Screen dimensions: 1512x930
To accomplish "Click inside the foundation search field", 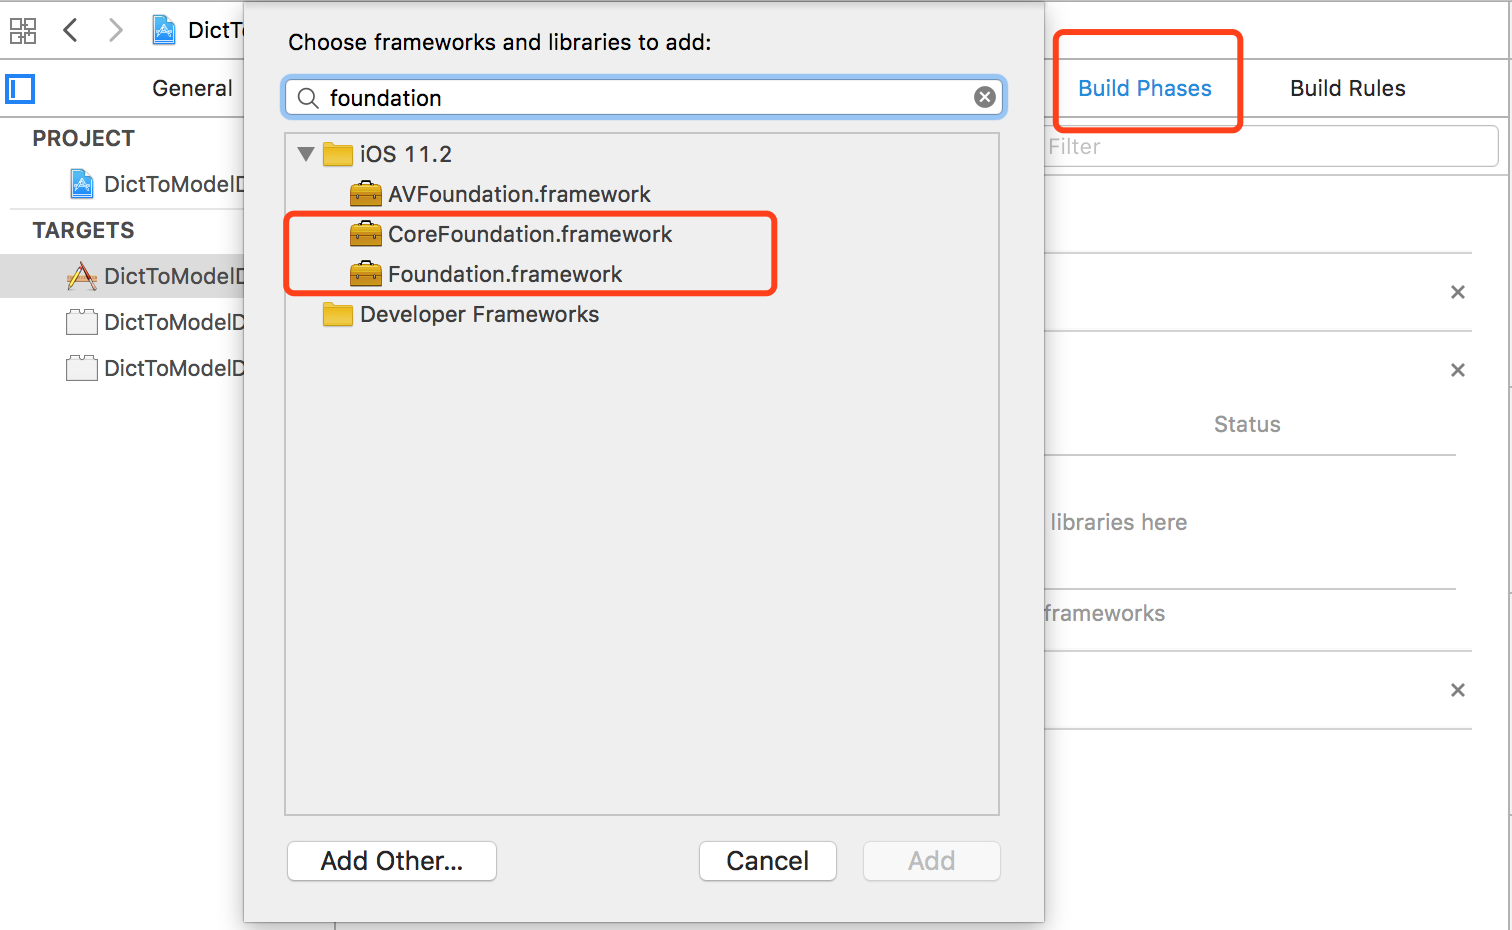I will tap(645, 97).
